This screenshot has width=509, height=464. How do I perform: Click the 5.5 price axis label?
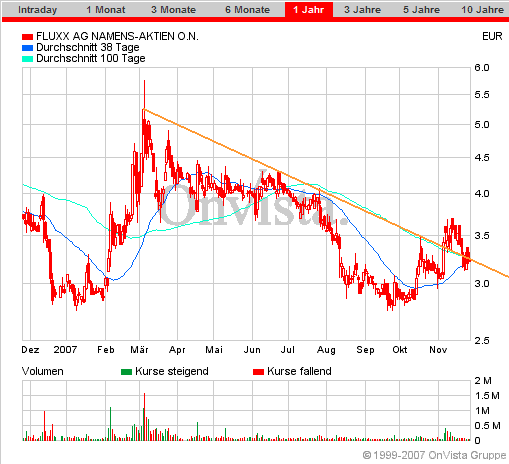click(482, 95)
